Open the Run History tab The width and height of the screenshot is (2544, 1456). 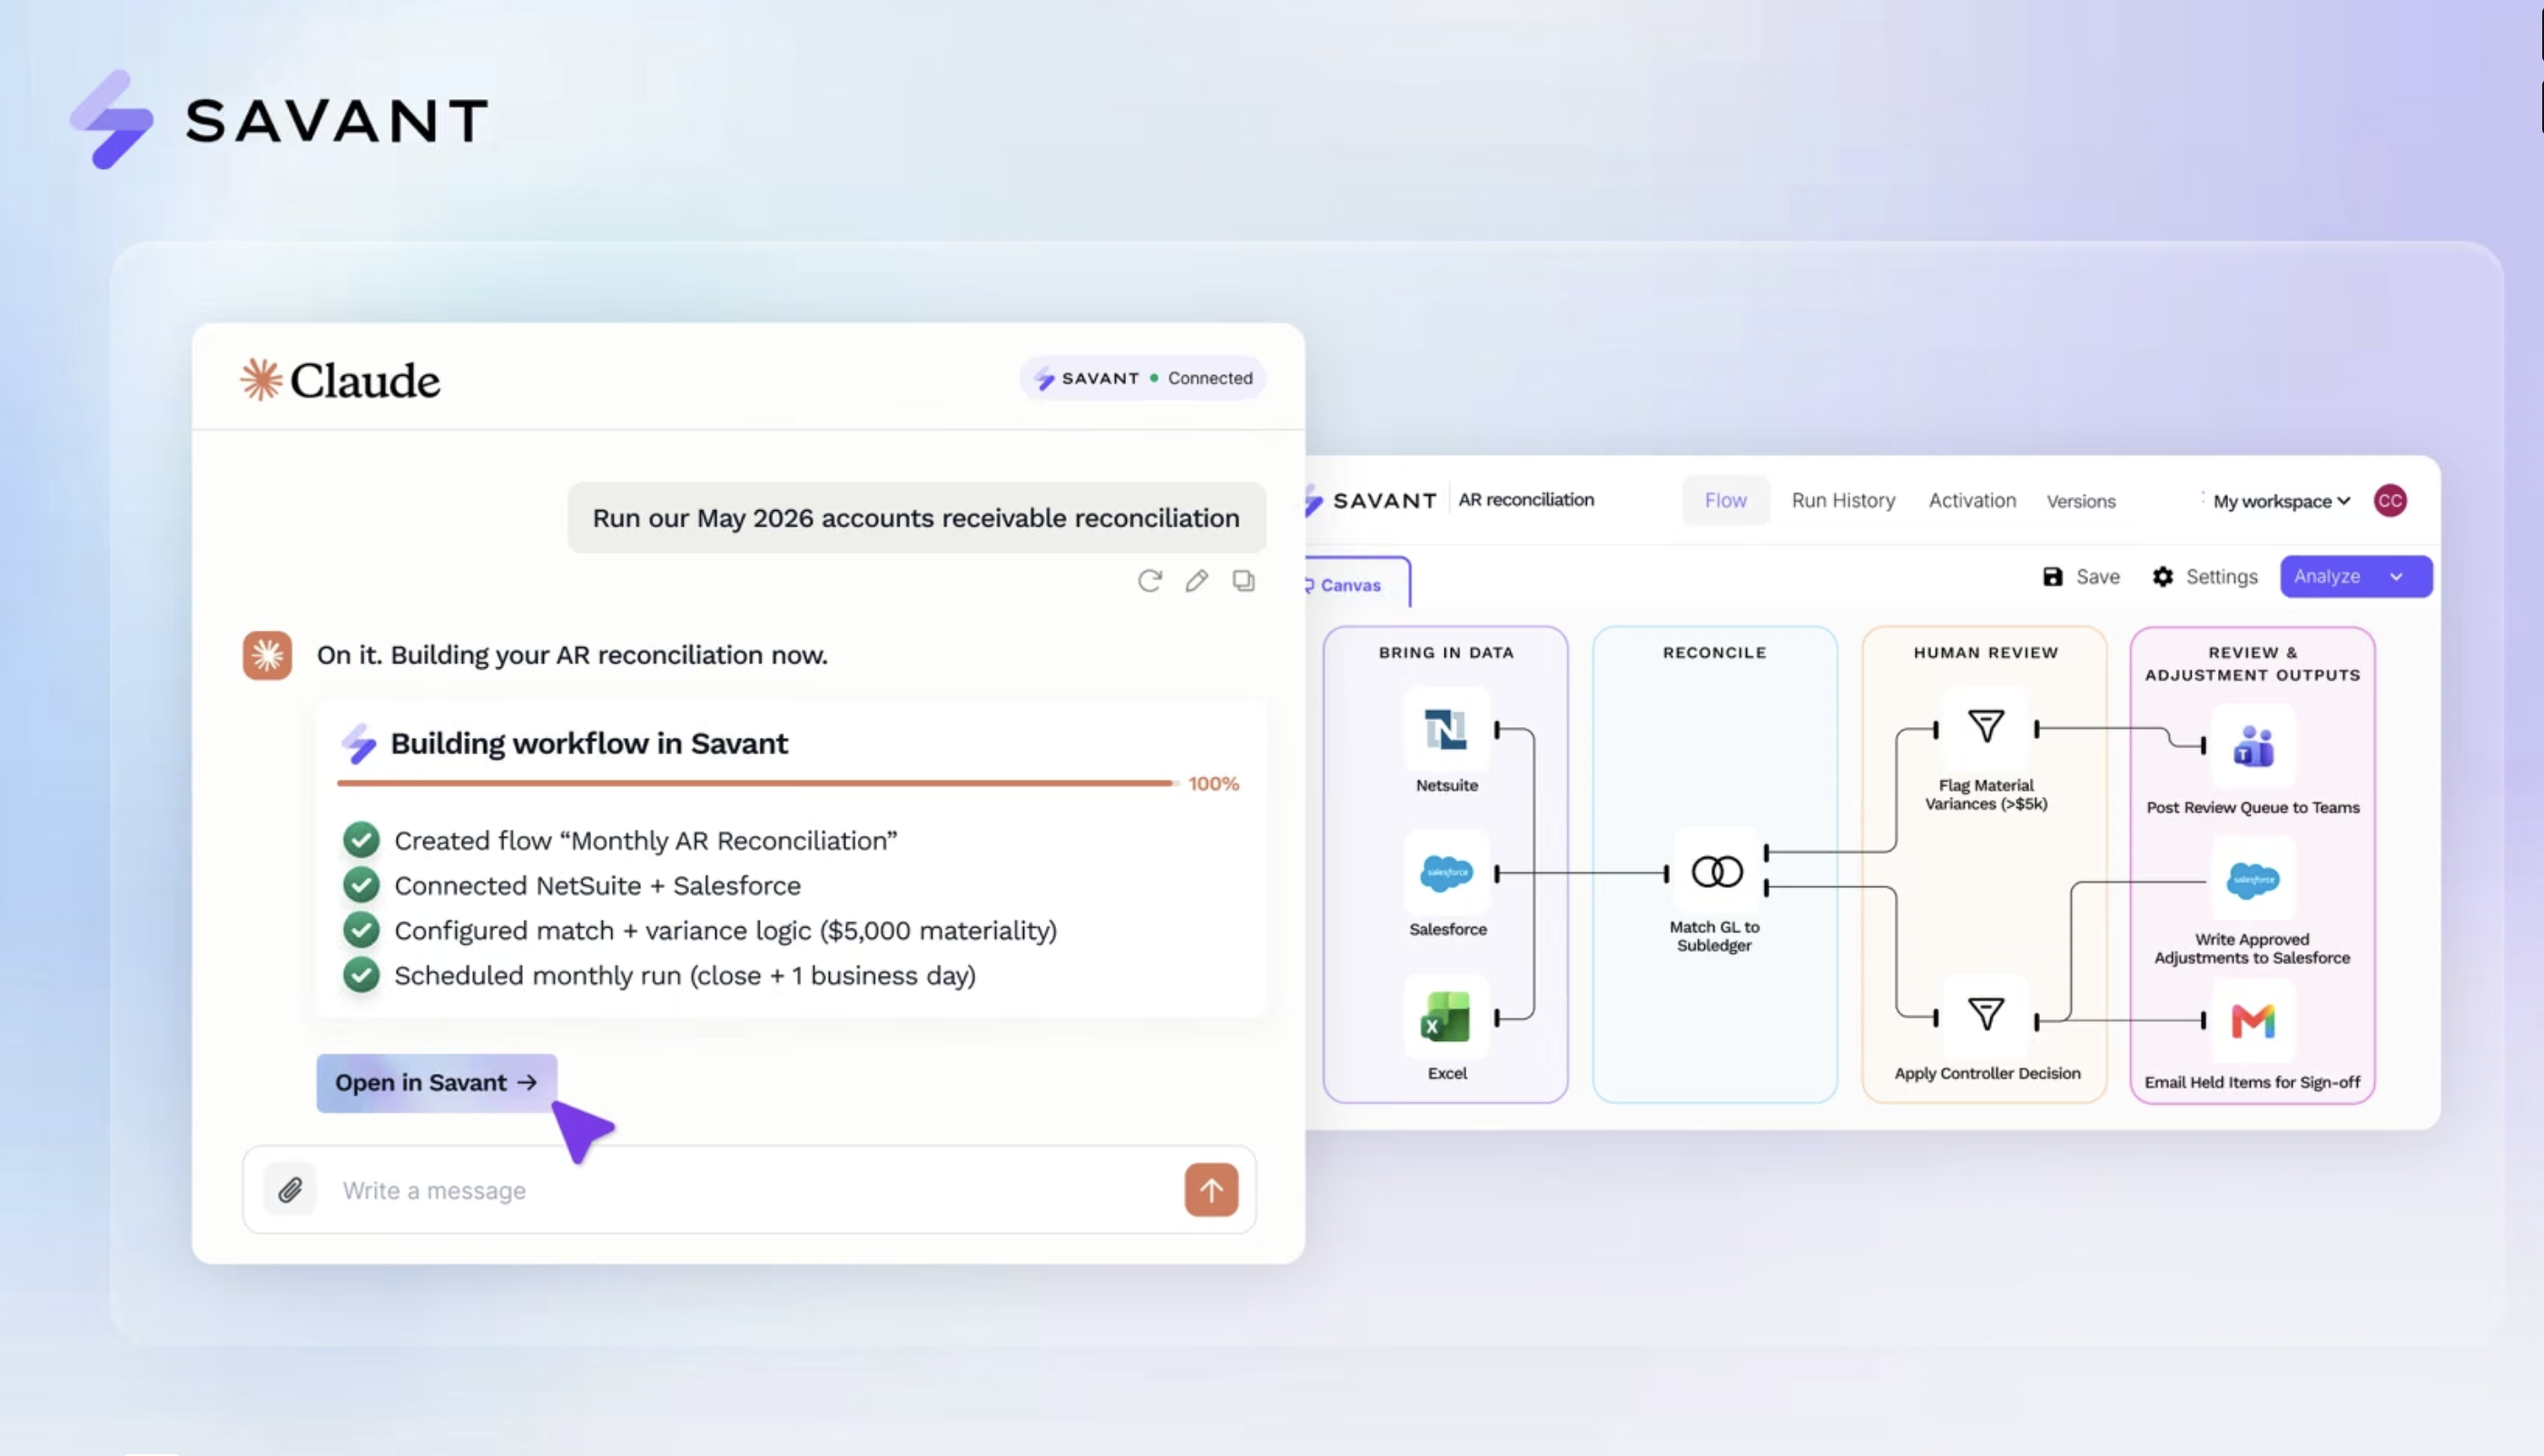coord(1843,500)
